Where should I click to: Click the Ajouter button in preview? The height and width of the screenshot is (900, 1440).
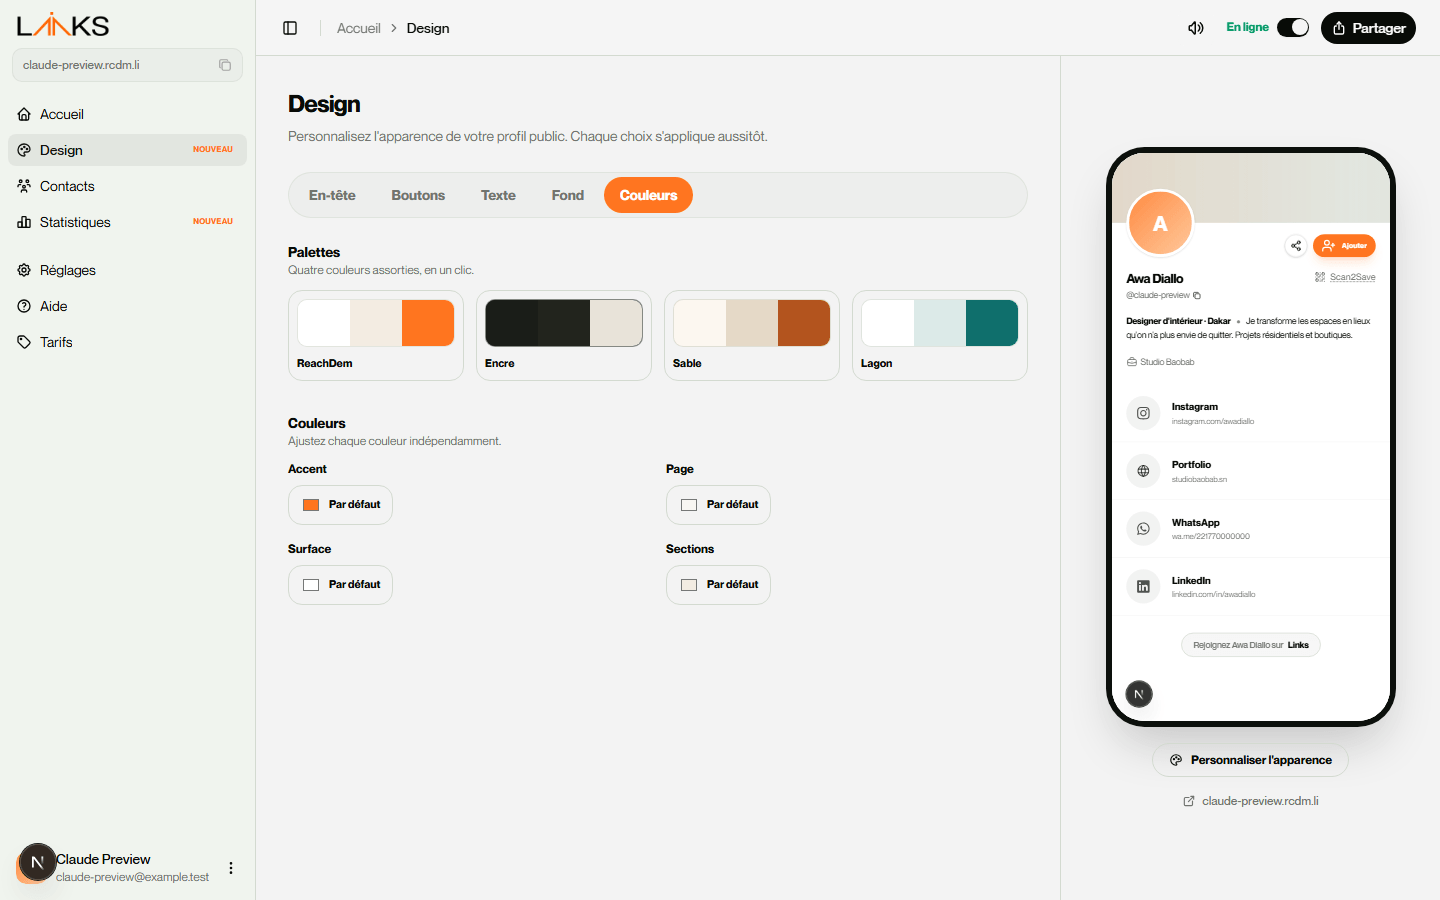(1344, 246)
